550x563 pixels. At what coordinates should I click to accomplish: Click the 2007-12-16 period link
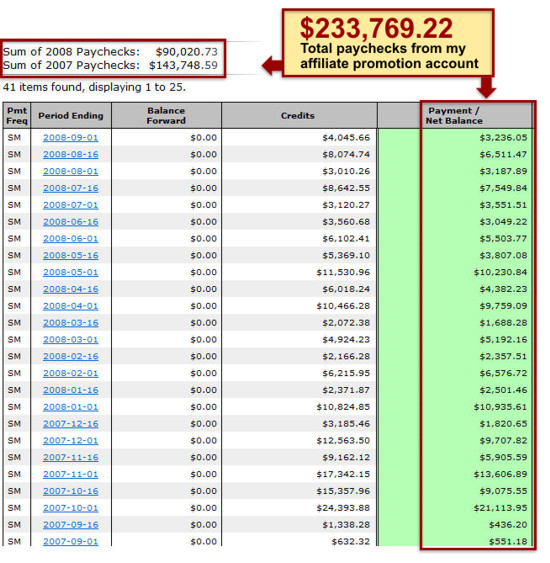click(70, 424)
